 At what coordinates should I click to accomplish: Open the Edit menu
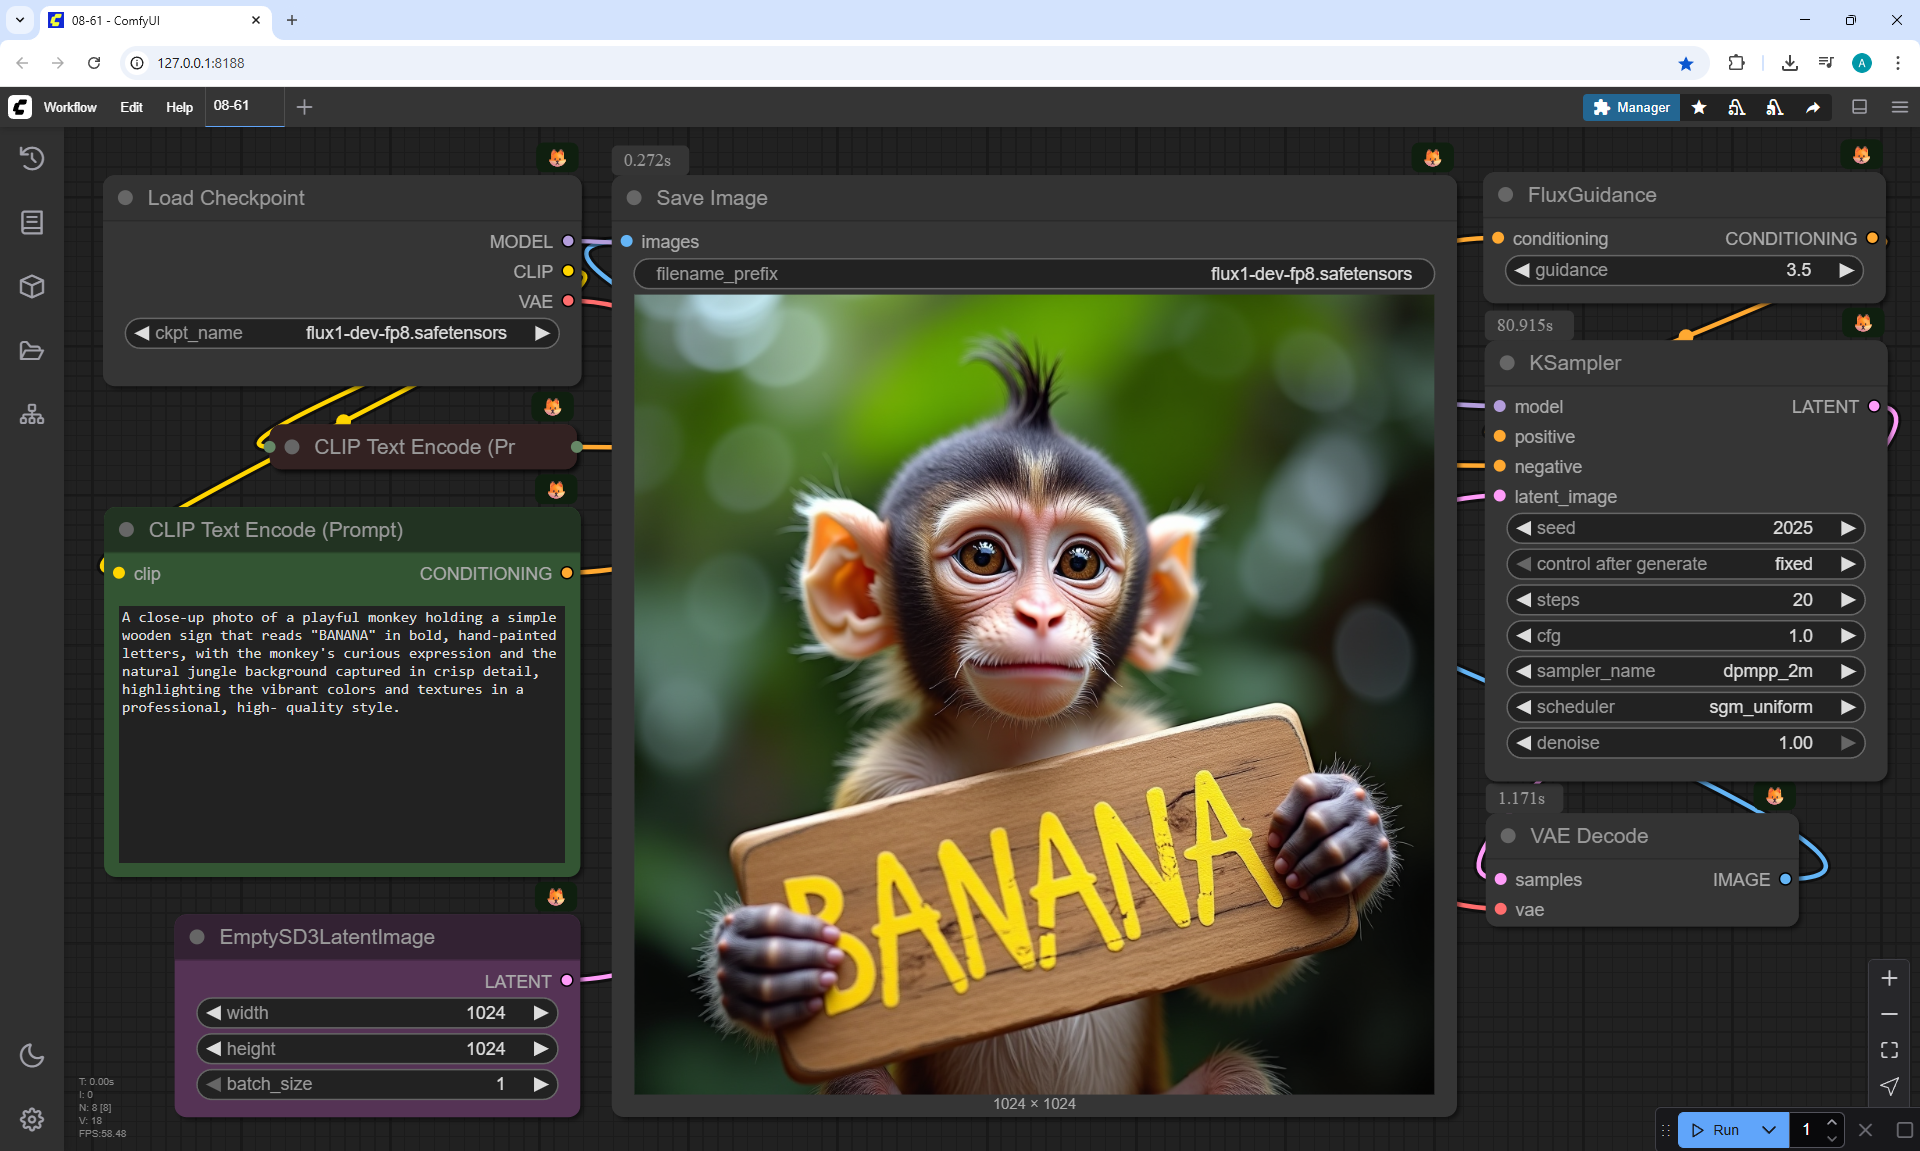coord(131,107)
